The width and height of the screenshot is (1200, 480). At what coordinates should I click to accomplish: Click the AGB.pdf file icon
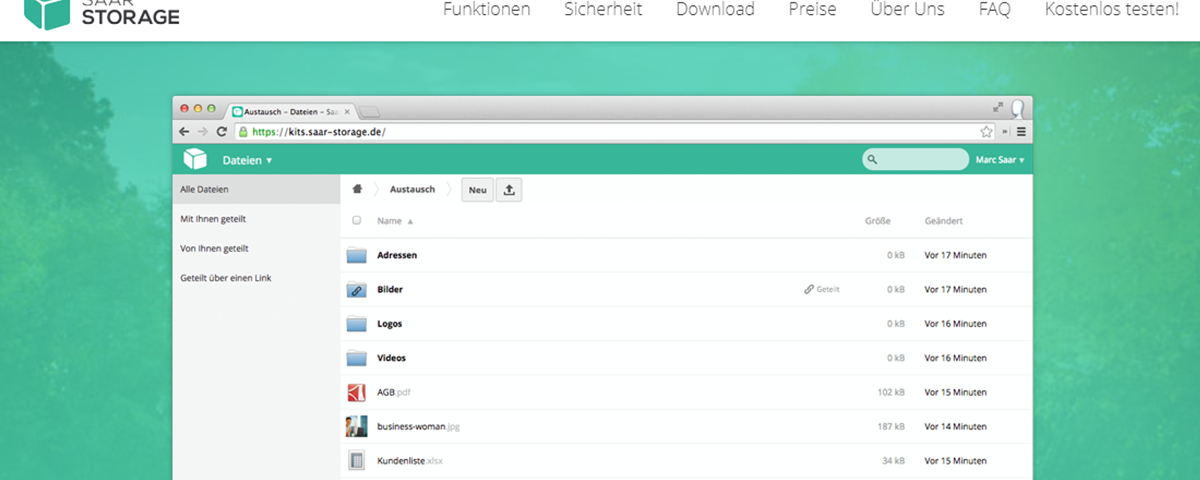coord(357,392)
